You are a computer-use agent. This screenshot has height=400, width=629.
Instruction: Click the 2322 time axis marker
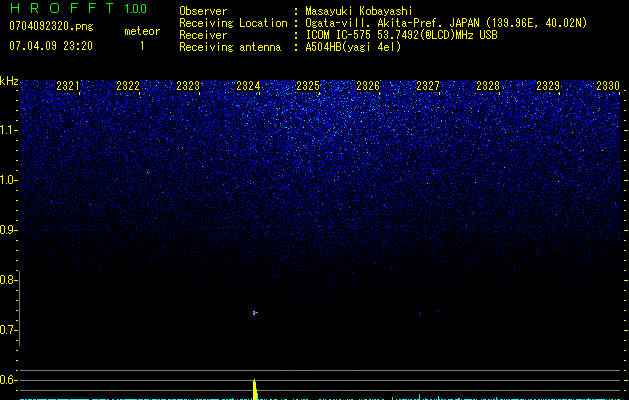click(x=128, y=86)
